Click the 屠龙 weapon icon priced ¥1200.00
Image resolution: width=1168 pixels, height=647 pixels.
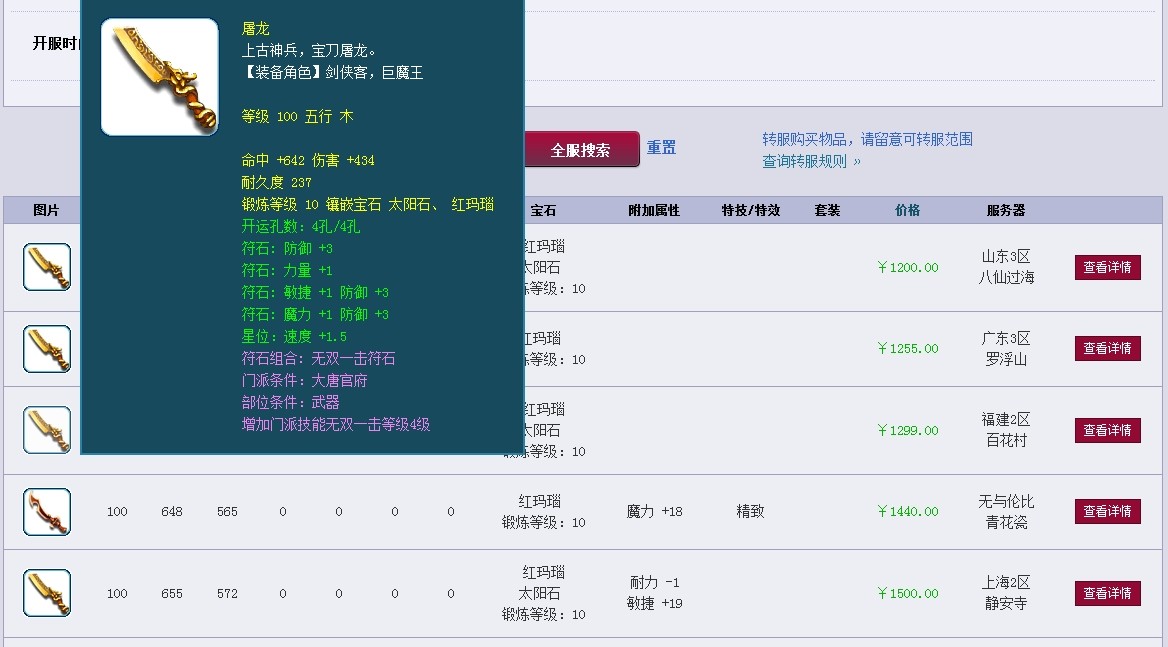pos(47,267)
